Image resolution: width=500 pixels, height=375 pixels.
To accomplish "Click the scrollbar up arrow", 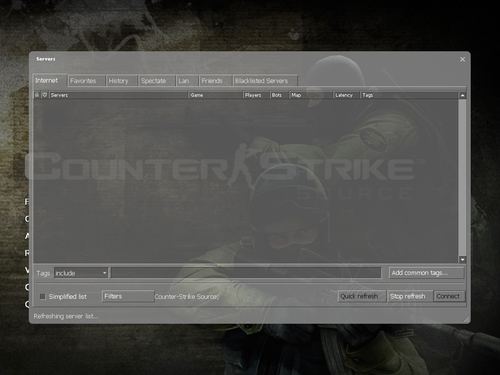I will pos(462,95).
